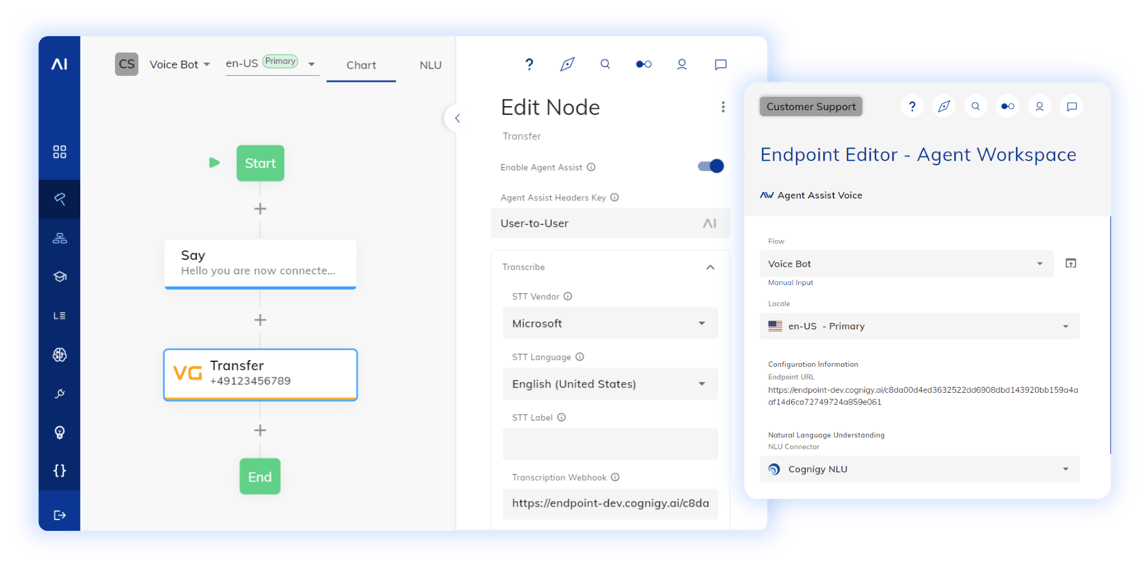This screenshot has height=567, width=1146.
Task: Click the Customer Support badge
Action: (x=811, y=107)
